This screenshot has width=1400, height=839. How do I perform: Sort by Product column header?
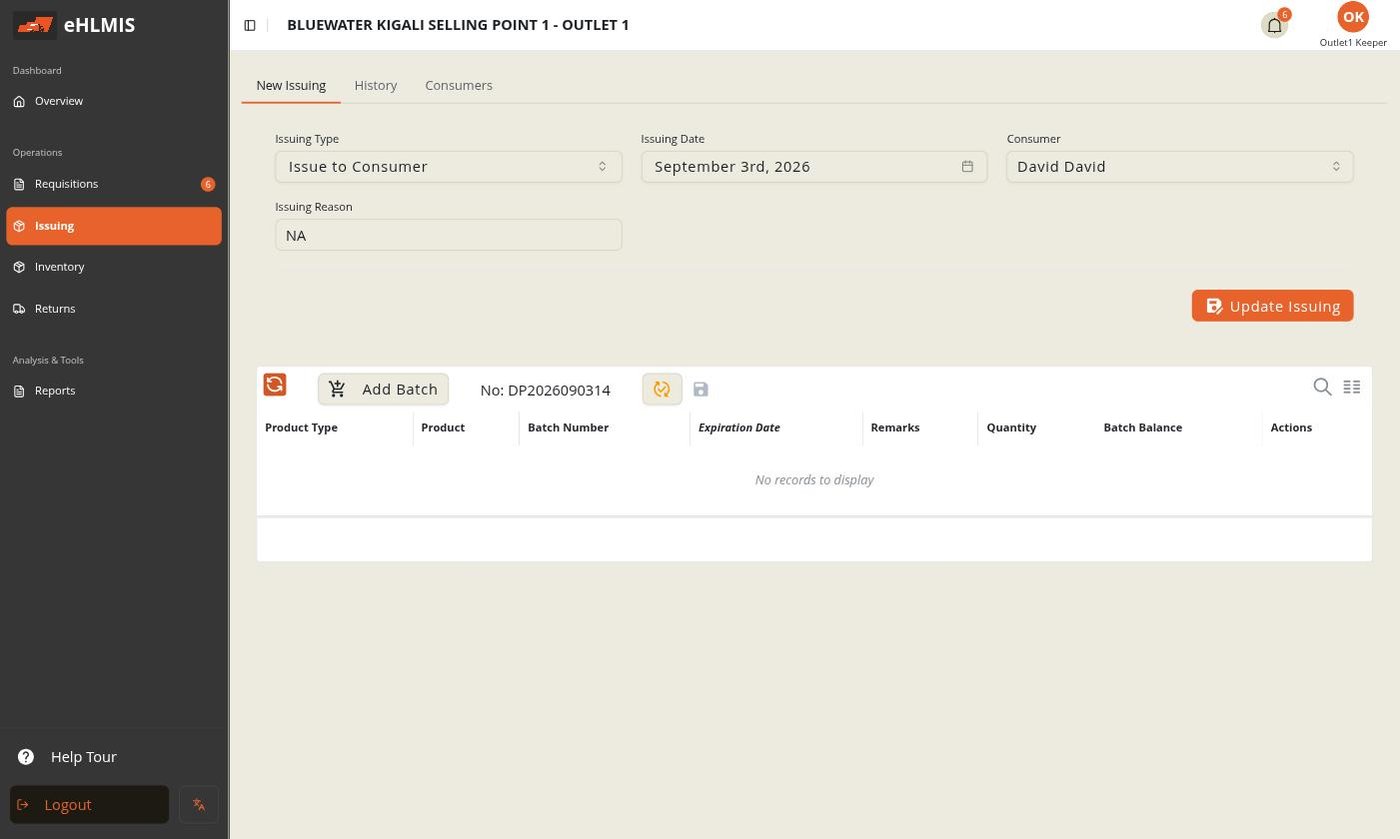tap(443, 427)
